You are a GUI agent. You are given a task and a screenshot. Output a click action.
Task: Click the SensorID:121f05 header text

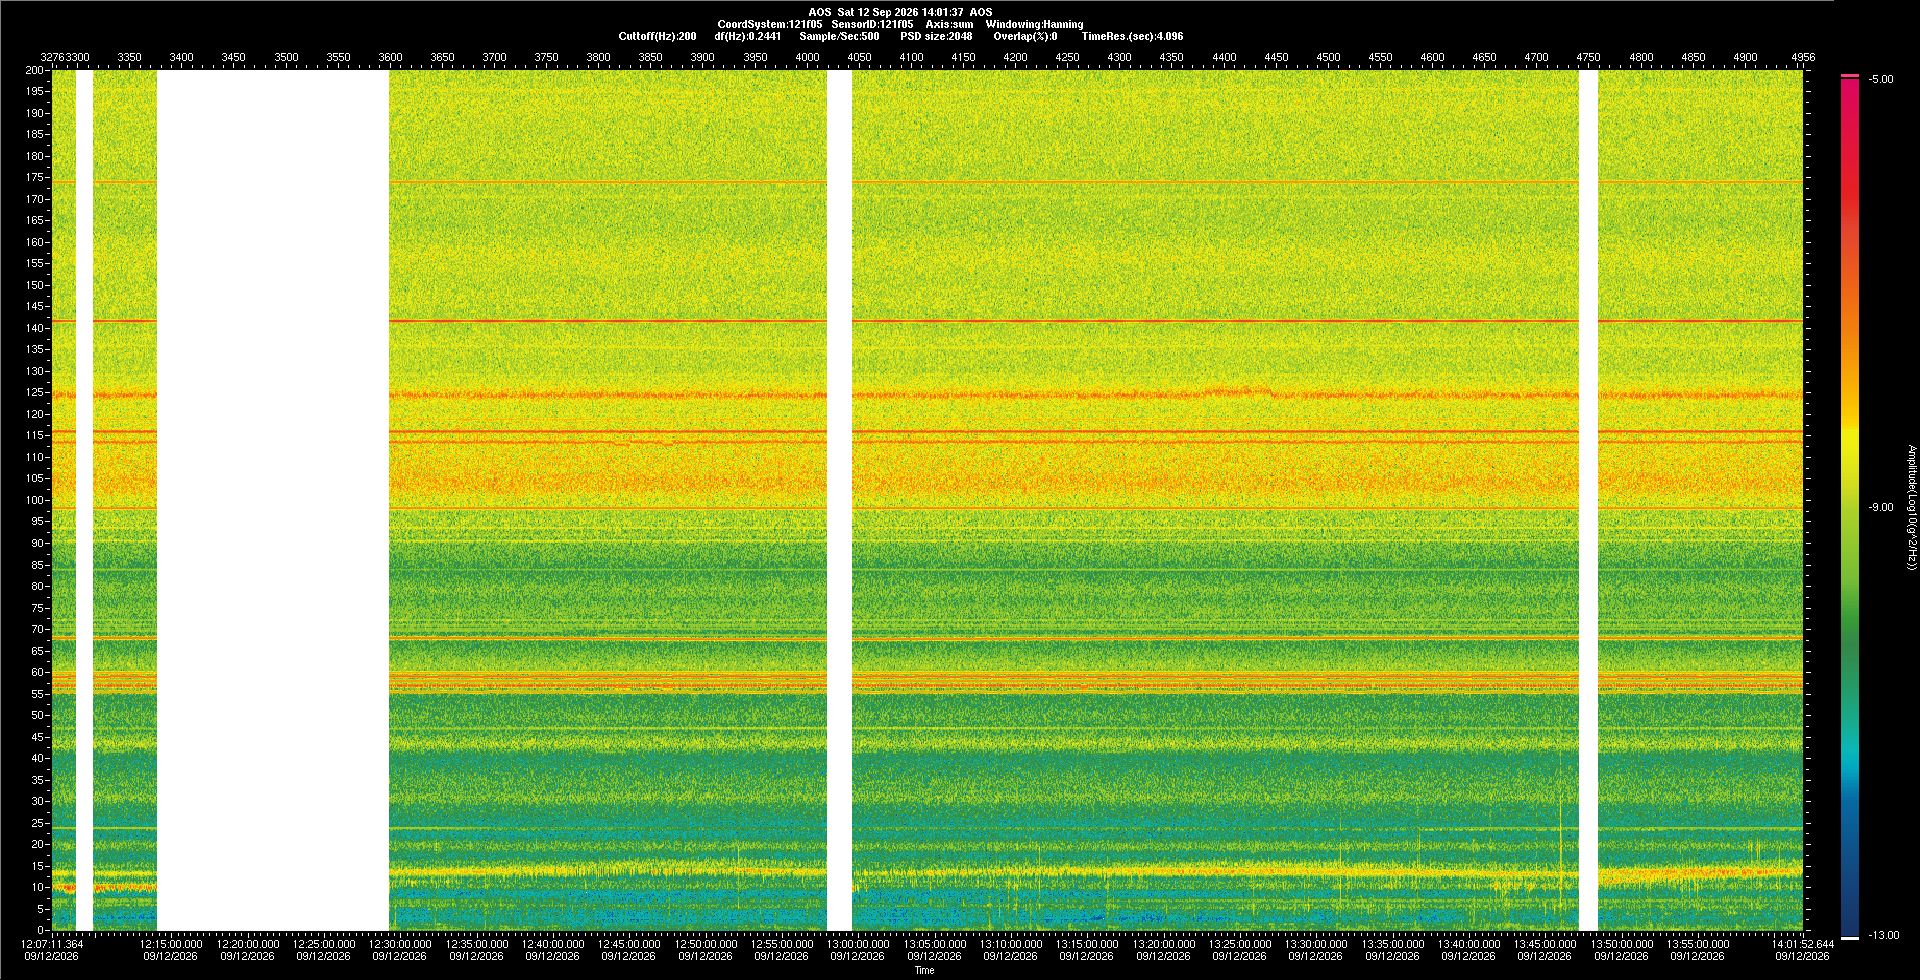click(872, 24)
